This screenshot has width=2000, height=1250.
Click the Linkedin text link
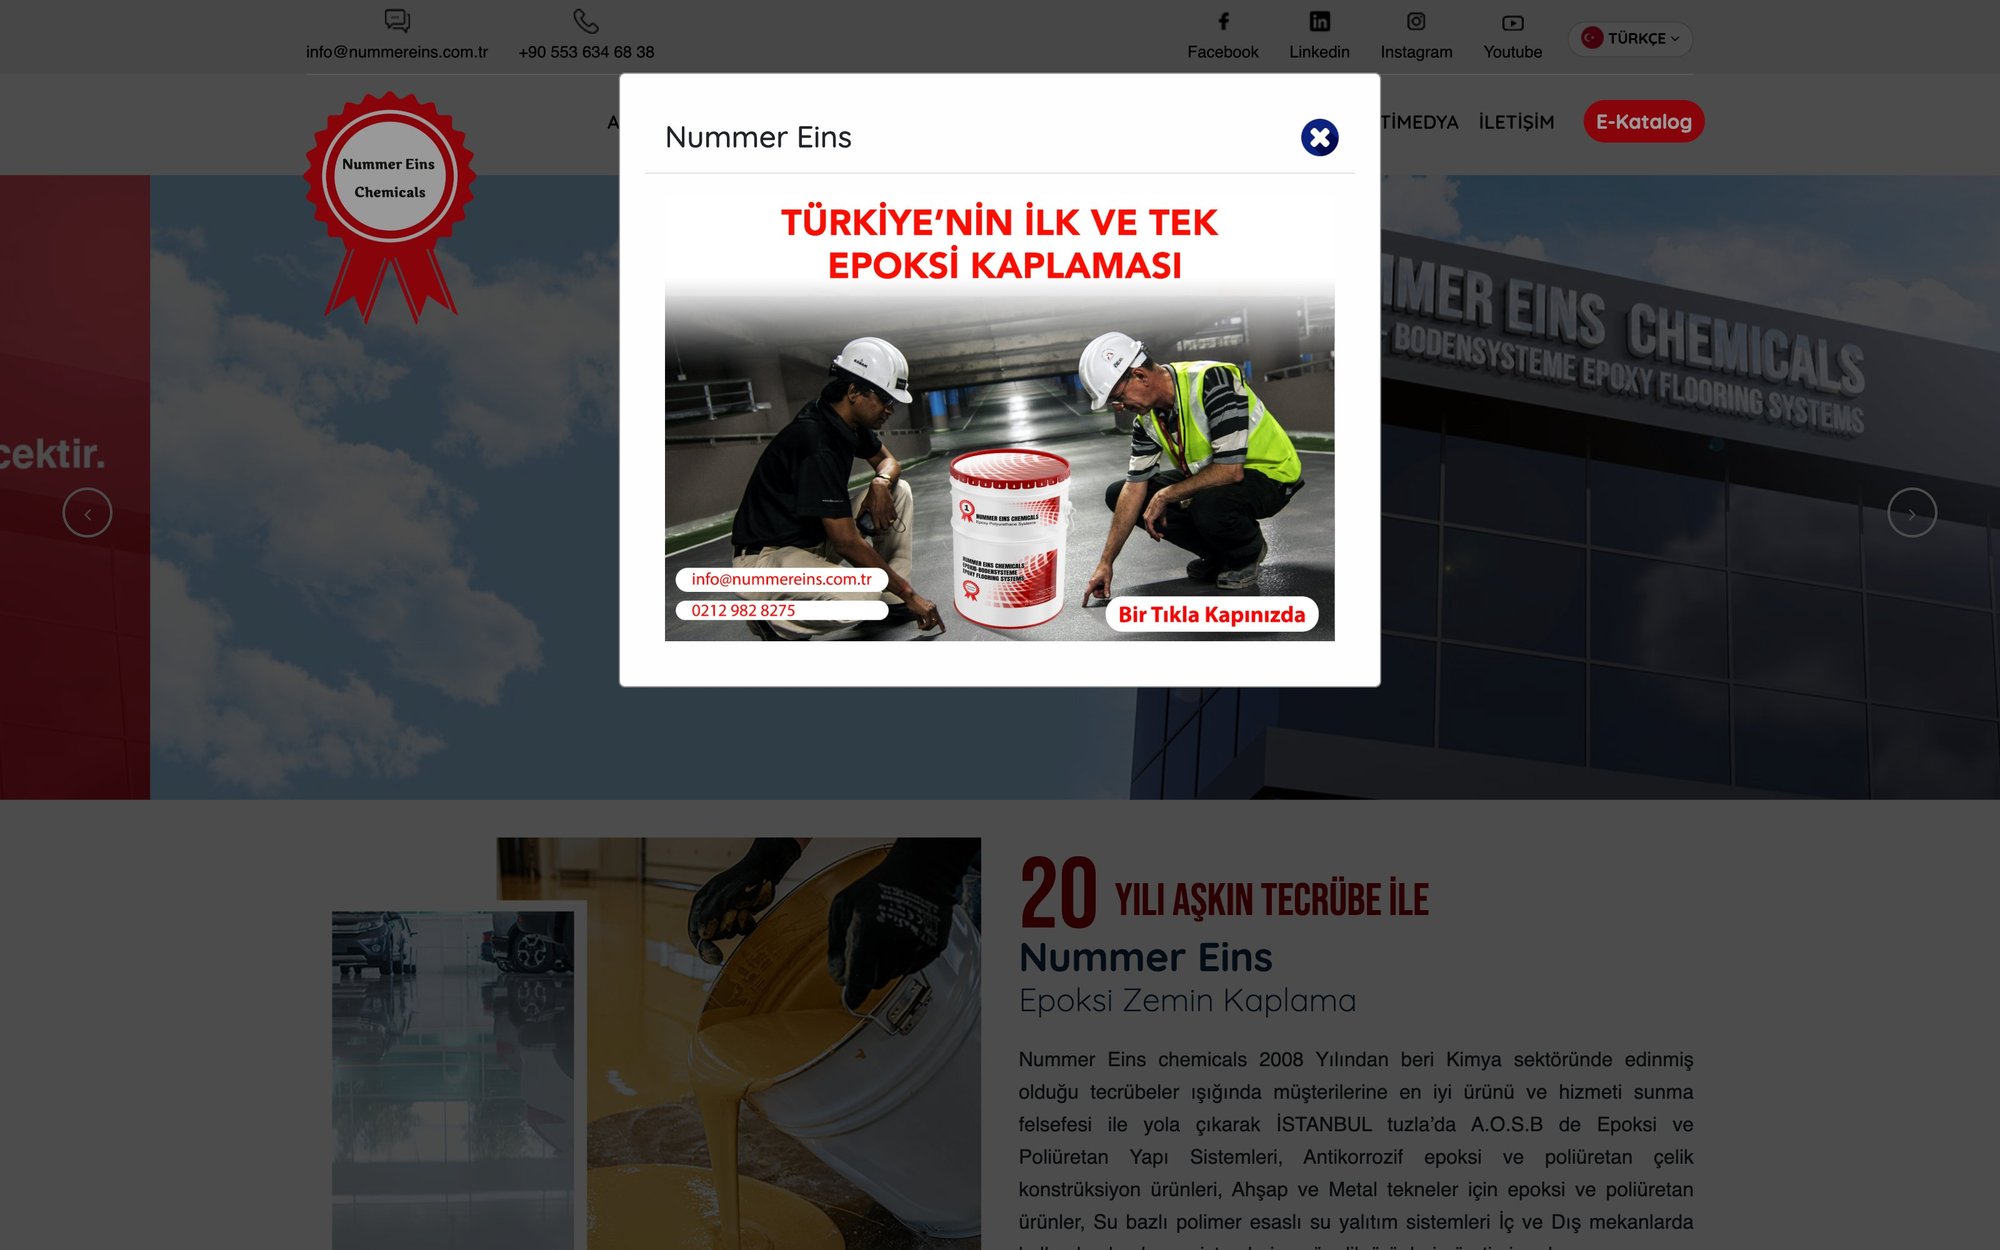[x=1319, y=52]
